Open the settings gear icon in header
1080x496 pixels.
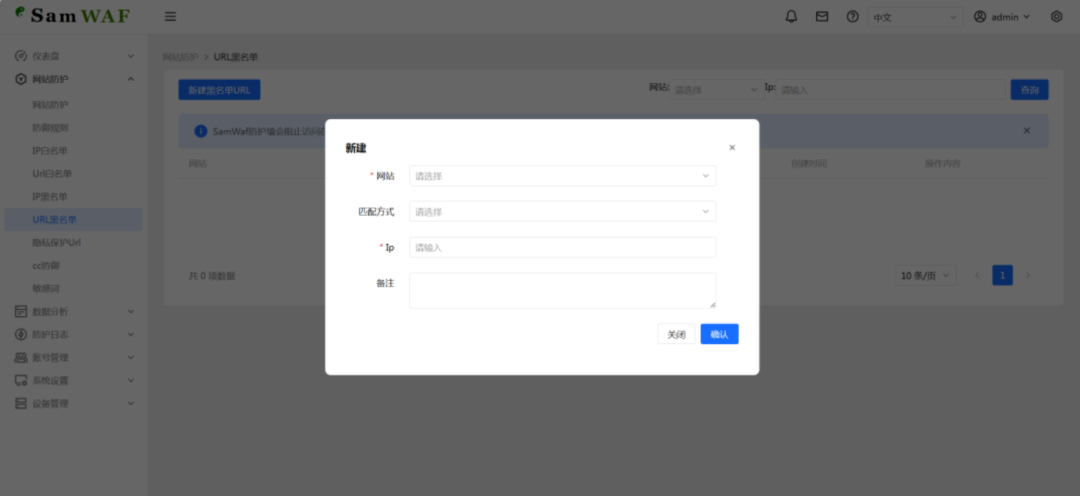(x=1057, y=17)
